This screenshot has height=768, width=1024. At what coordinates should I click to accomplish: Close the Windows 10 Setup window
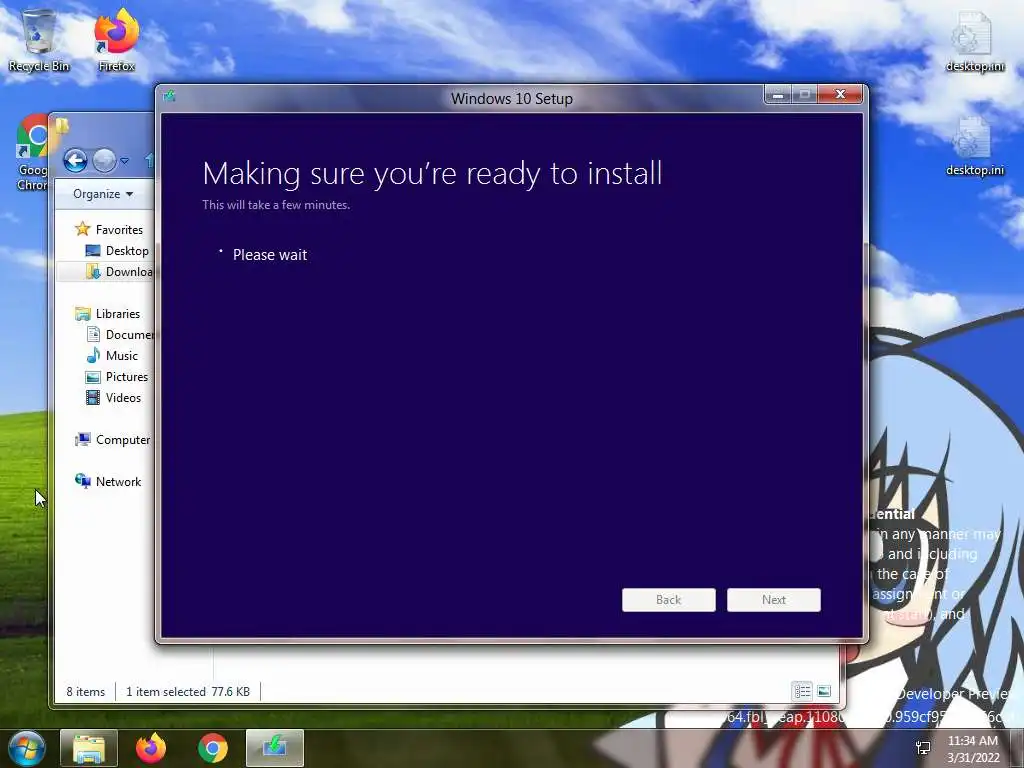click(x=841, y=95)
